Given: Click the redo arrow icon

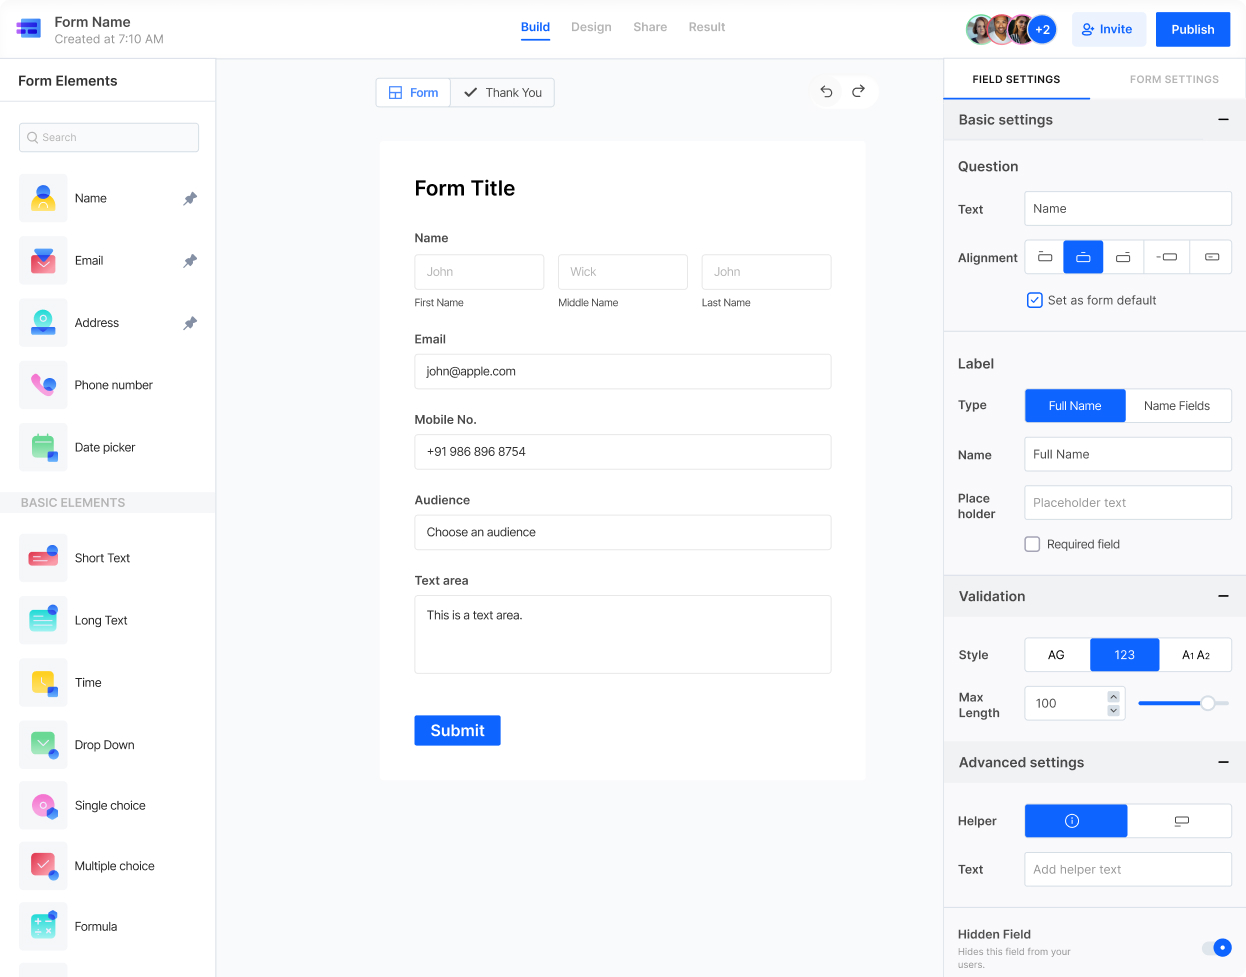Looking at the screenshot, I should point(858,92).
